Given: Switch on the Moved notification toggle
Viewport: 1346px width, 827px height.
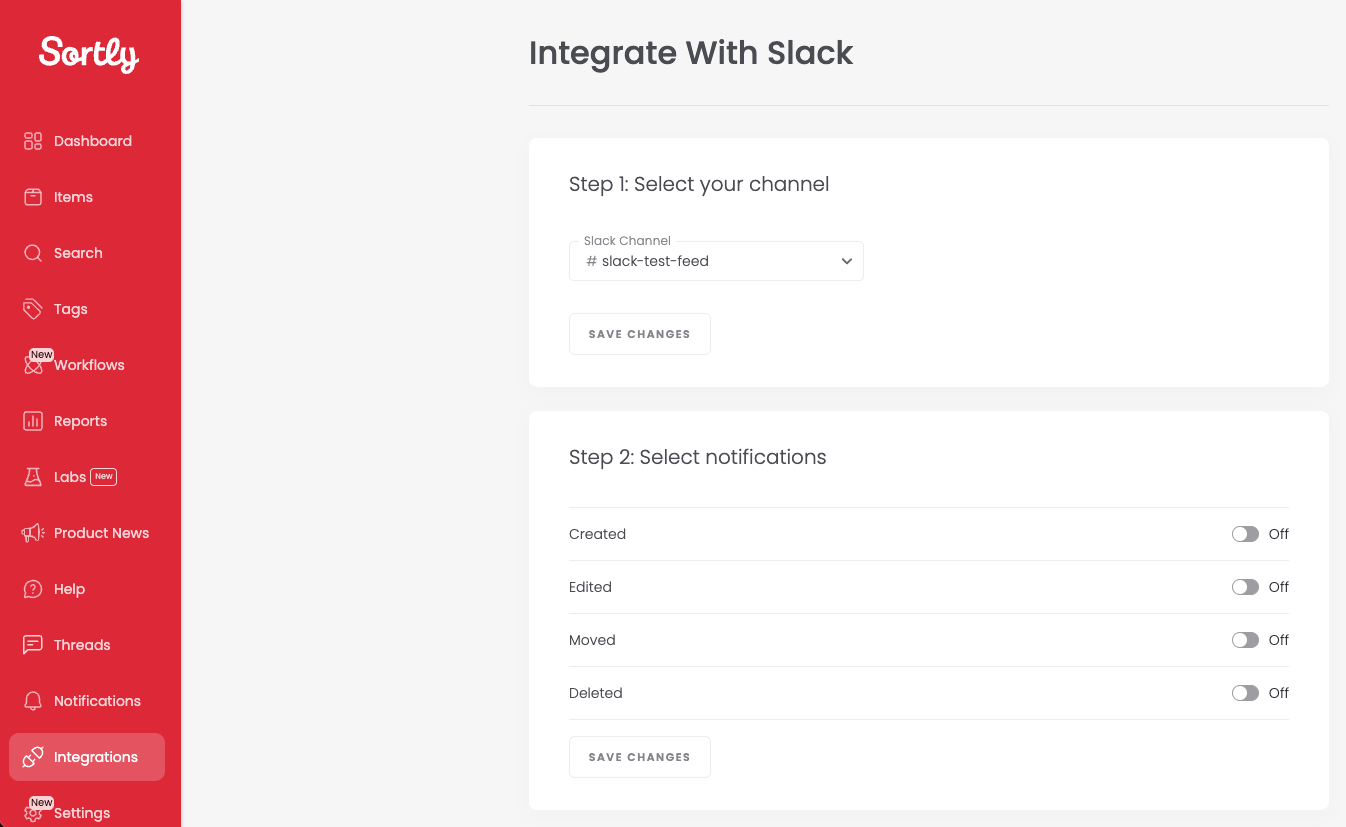Looking at the screenshot, I should 1245,640.
